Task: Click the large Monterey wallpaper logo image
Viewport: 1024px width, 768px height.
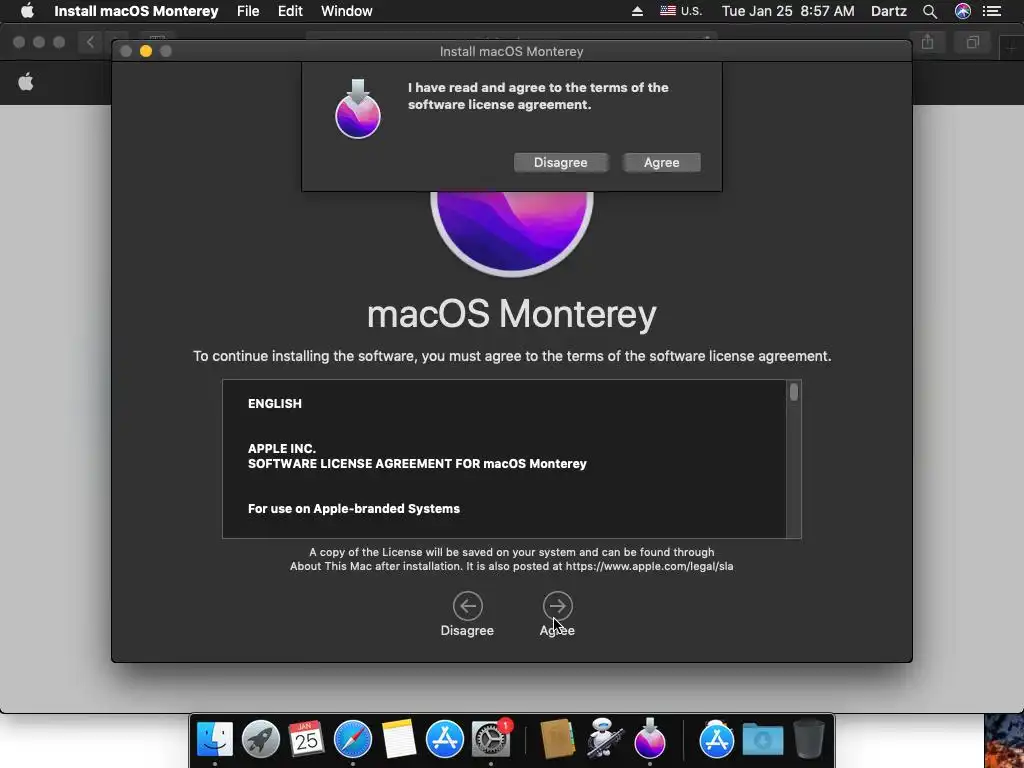Action: pyautogui.click(x=512, y=234)
